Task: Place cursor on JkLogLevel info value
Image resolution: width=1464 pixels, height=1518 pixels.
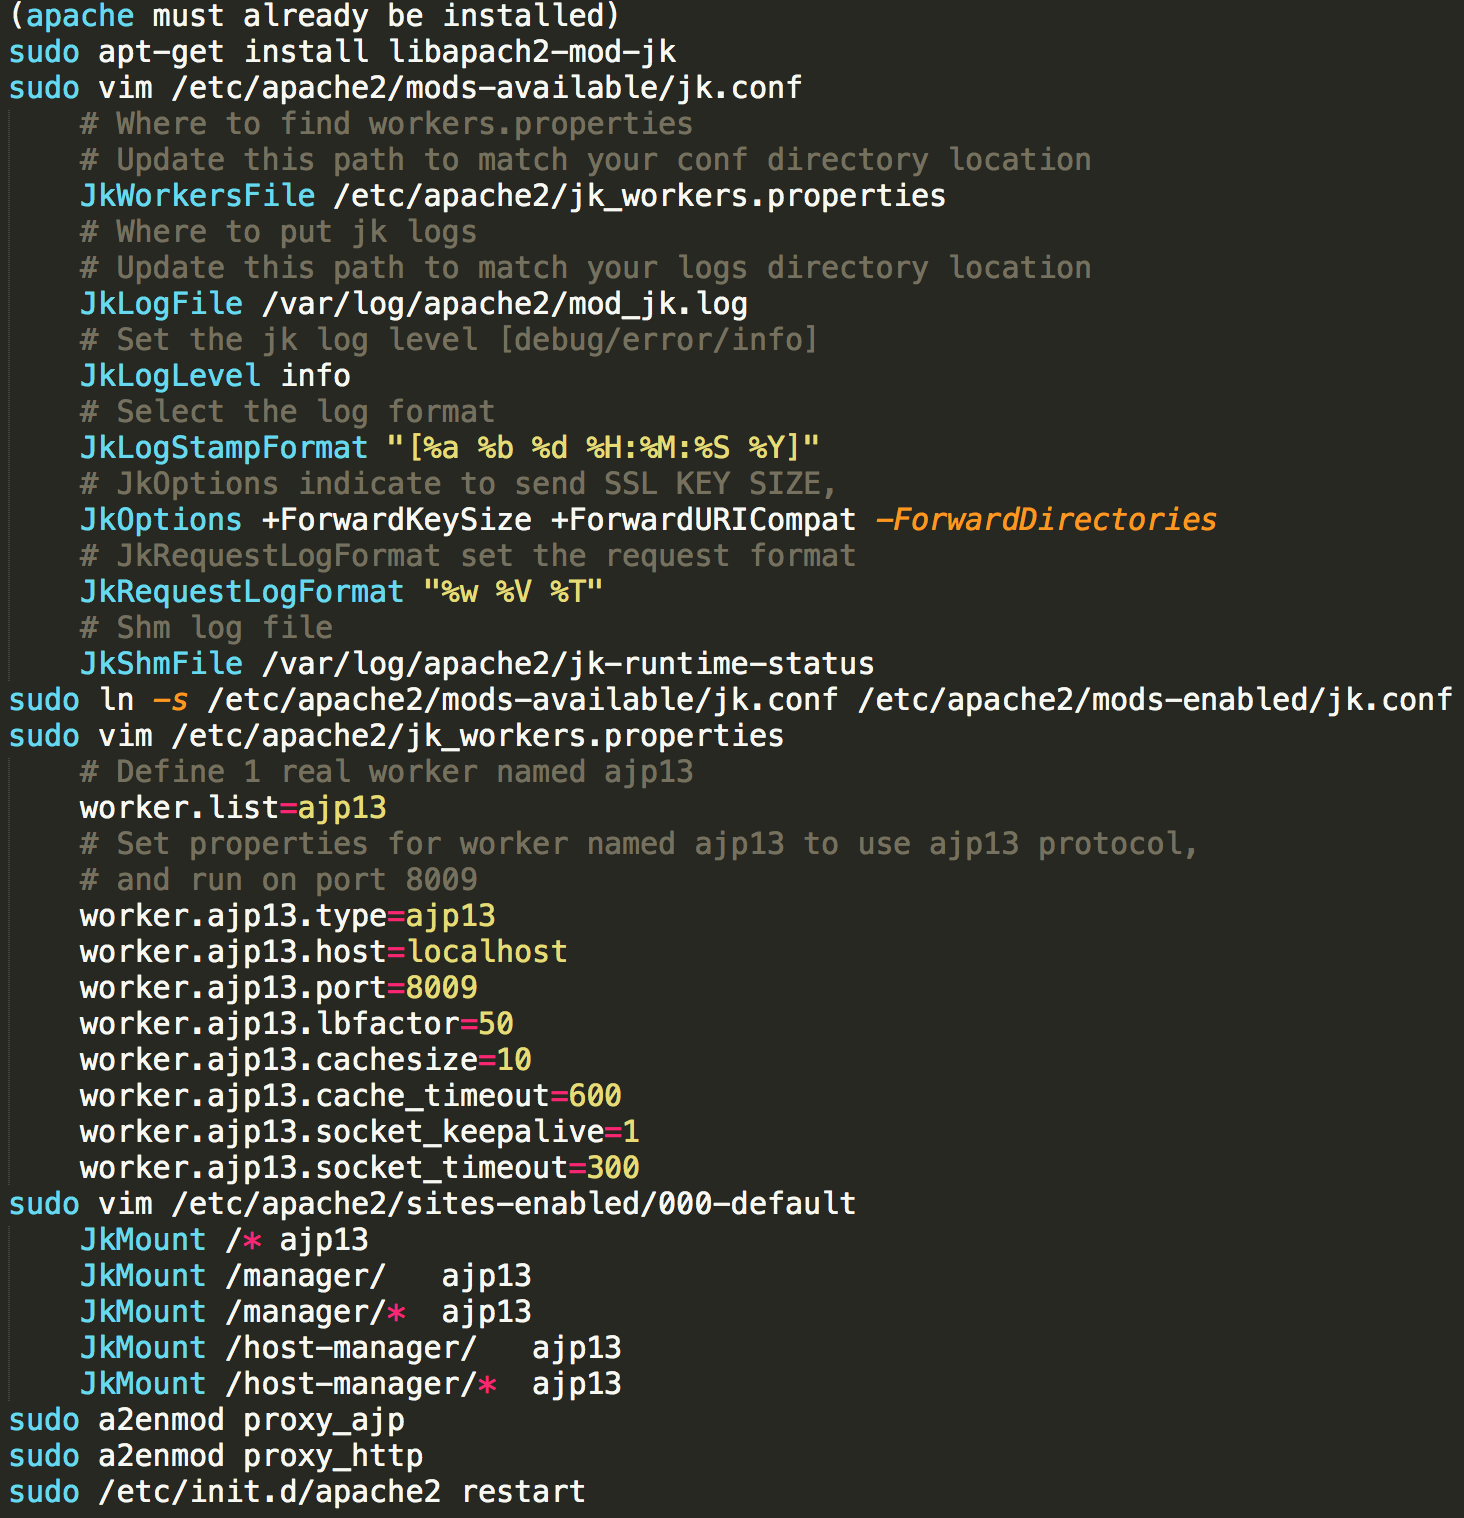Action: click(315, 376)
